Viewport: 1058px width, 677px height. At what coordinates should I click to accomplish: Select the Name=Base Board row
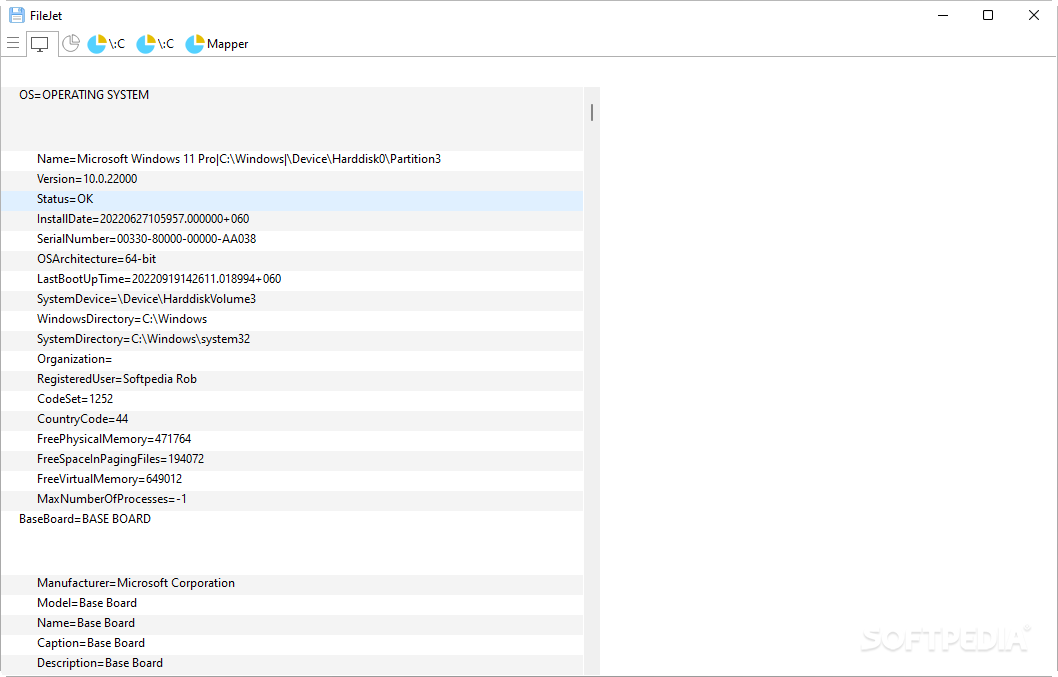pos(292,624)
